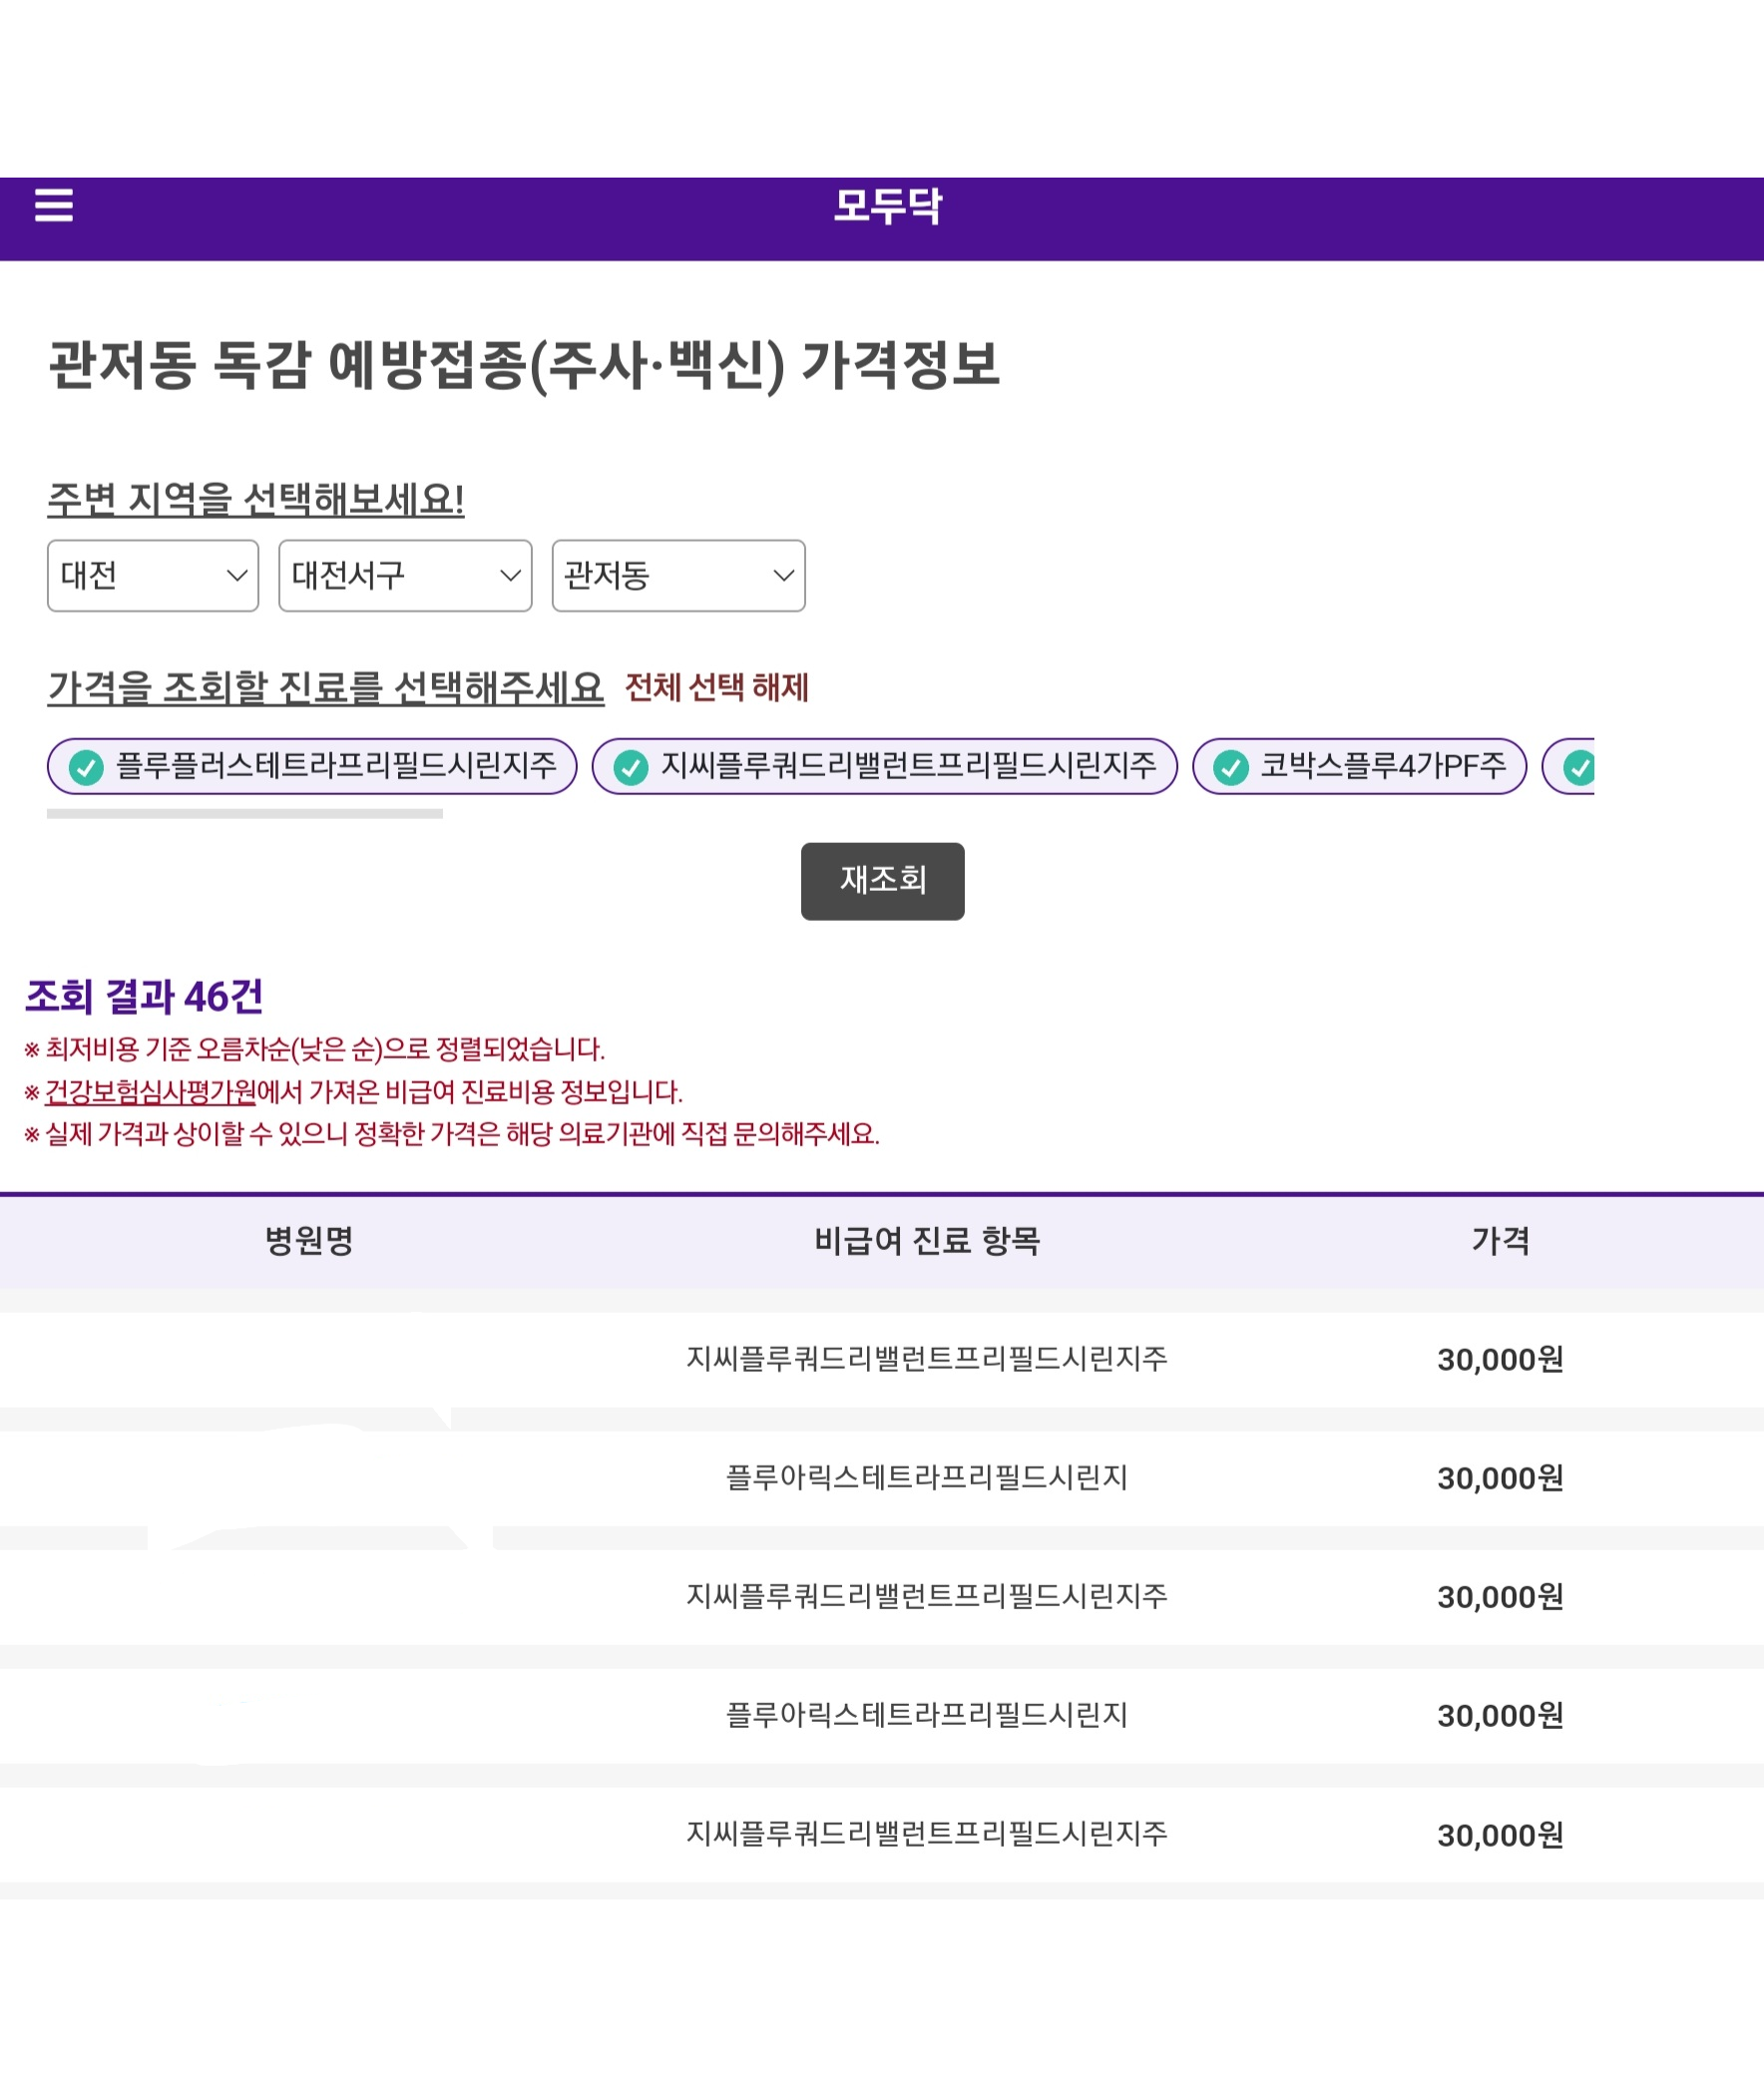
Task: Click 가격을 조회할 진료를 선택해주세요 heading
Action: (x=326, y=687)
